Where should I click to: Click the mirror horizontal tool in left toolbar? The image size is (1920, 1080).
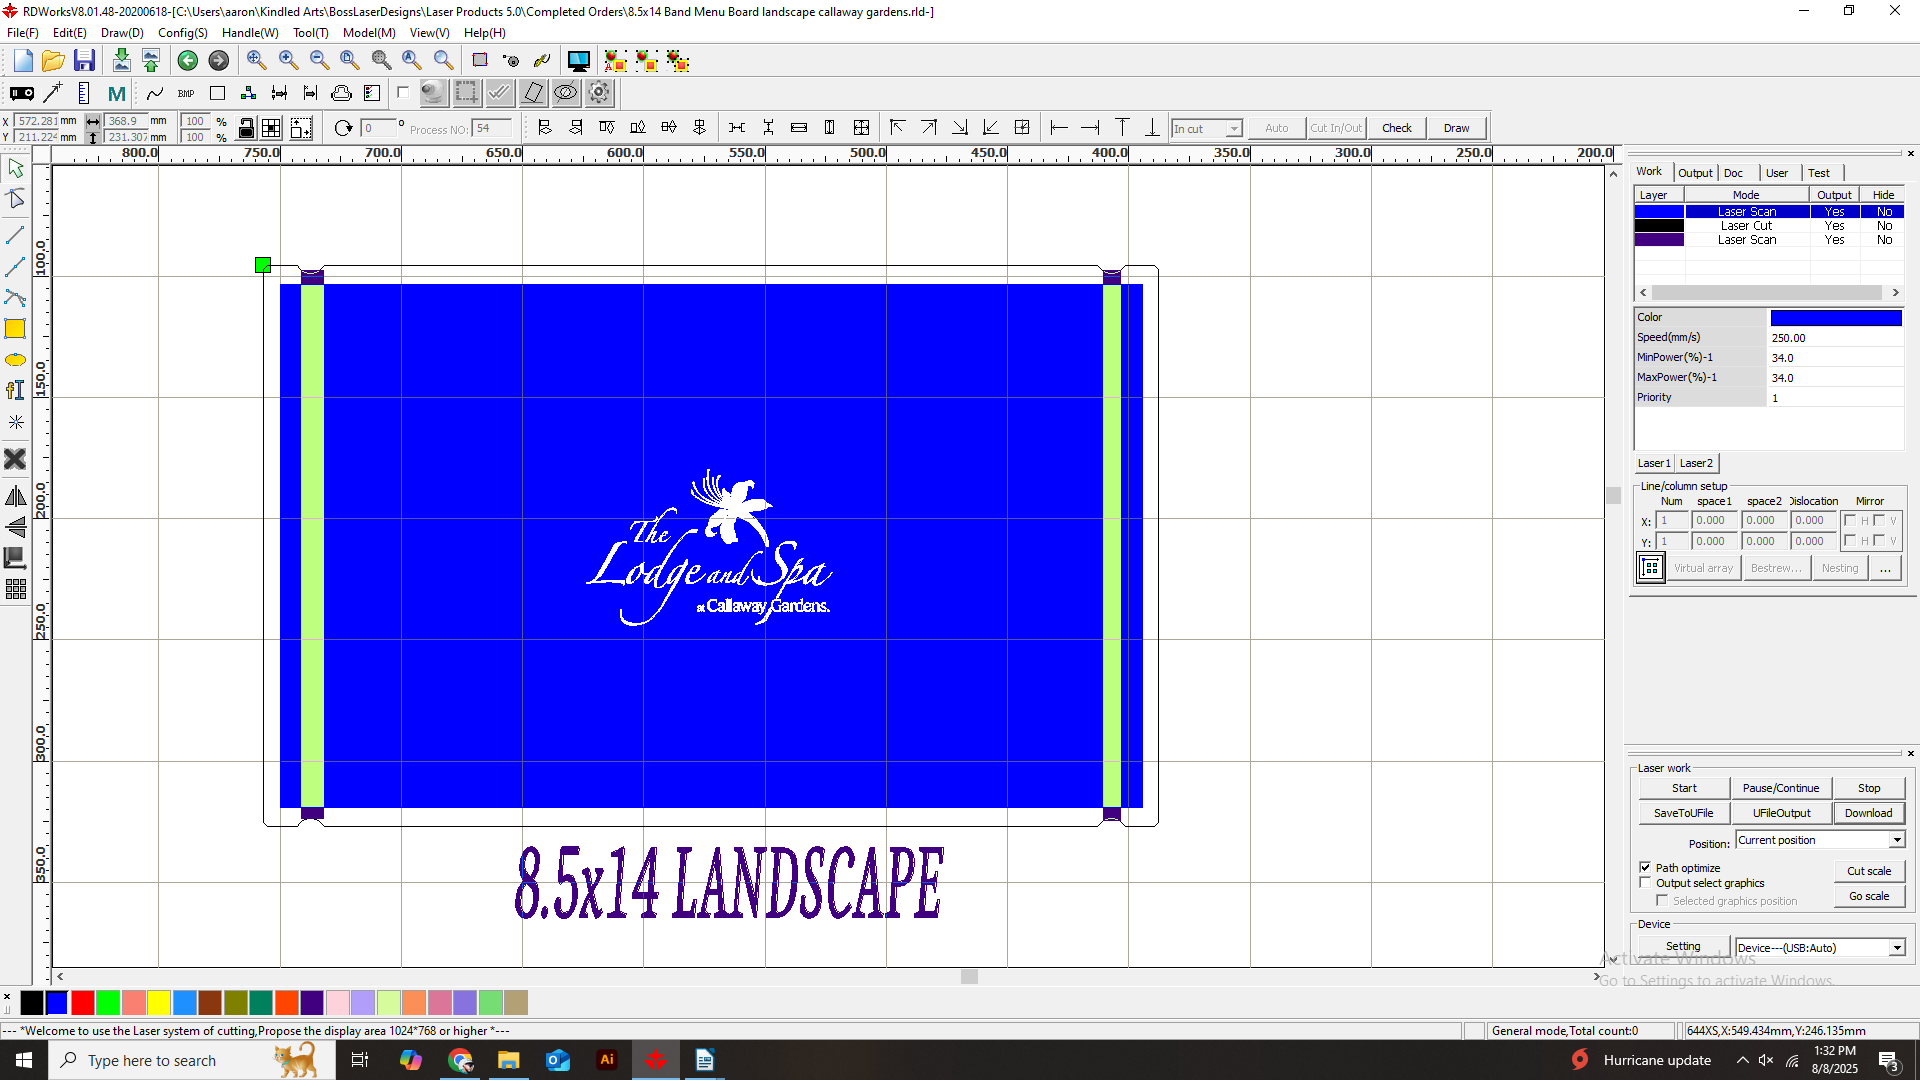(x=15, y=496)
